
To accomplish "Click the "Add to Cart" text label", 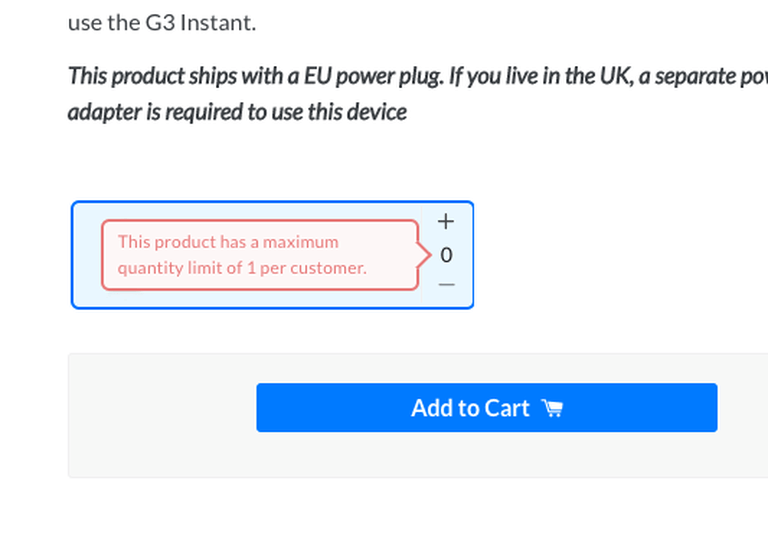I will click(x=470, y=408).
